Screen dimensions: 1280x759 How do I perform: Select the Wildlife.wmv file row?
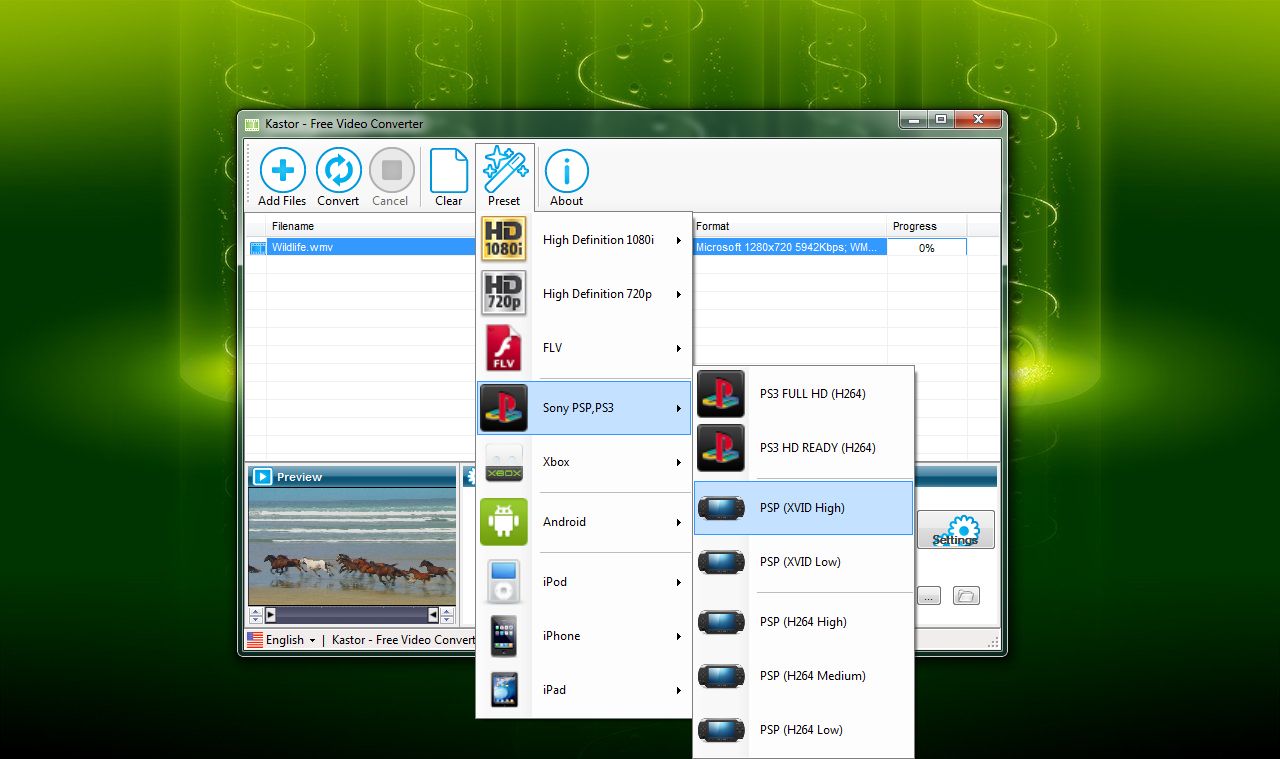[x=371, y=247]
